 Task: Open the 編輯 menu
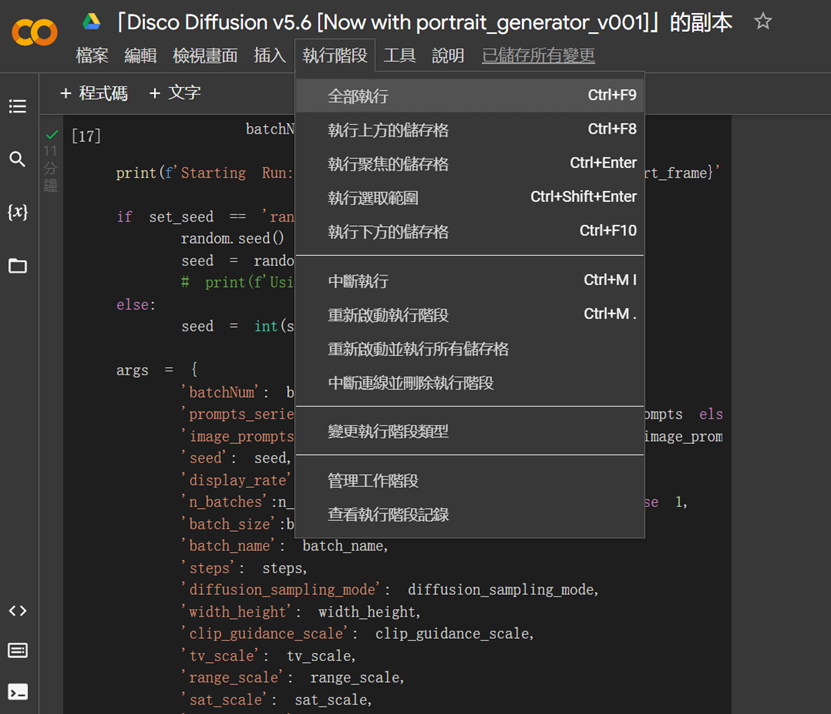click(x=140, y=55)
